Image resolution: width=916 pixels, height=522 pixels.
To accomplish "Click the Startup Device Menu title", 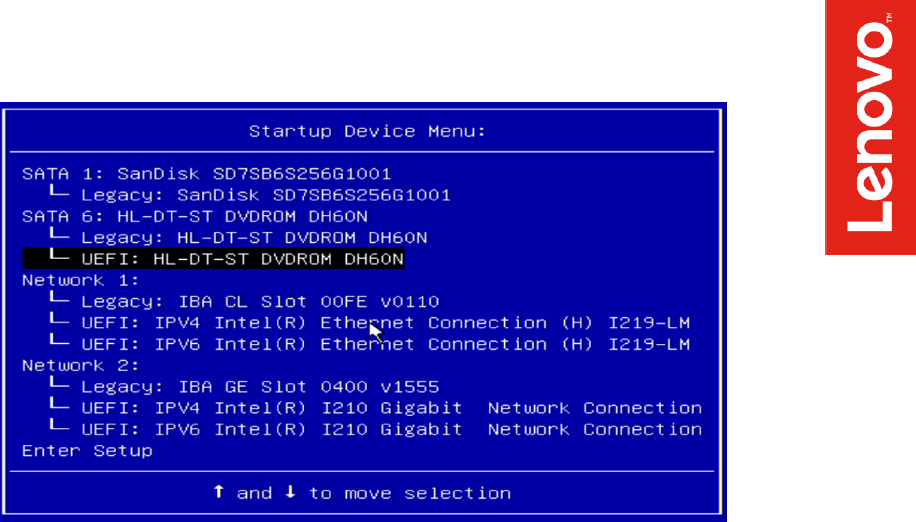I will (367, 131).
